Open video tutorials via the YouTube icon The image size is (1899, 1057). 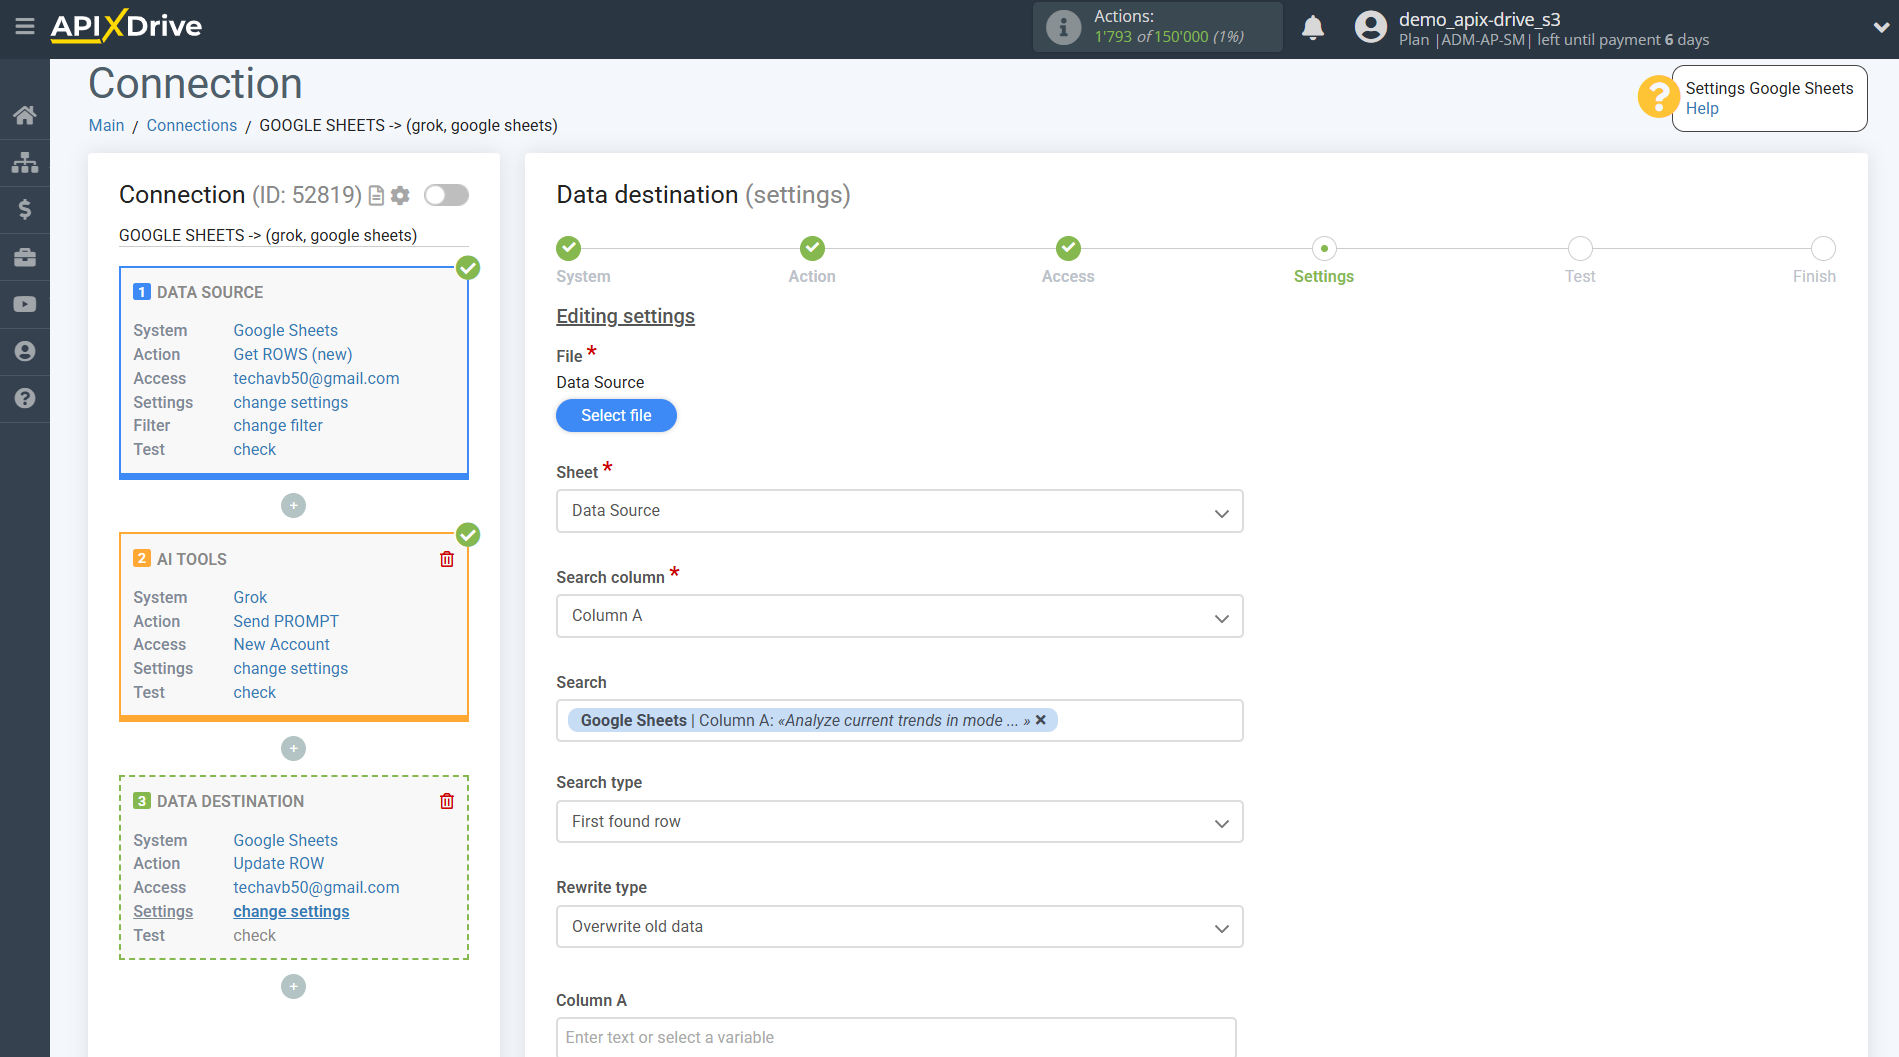[25, 304]
